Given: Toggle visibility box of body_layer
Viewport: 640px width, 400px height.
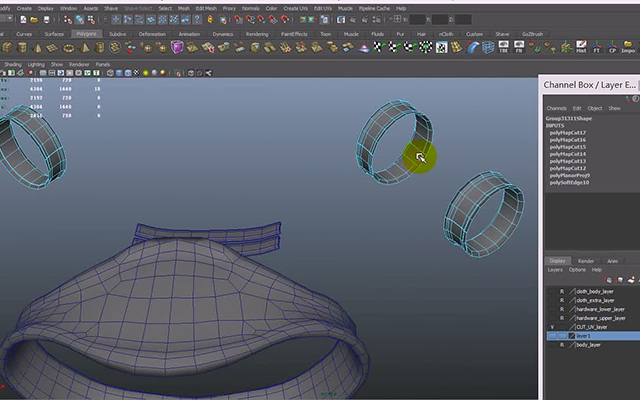Looking at the screenshot, I should tap(552, 345).
